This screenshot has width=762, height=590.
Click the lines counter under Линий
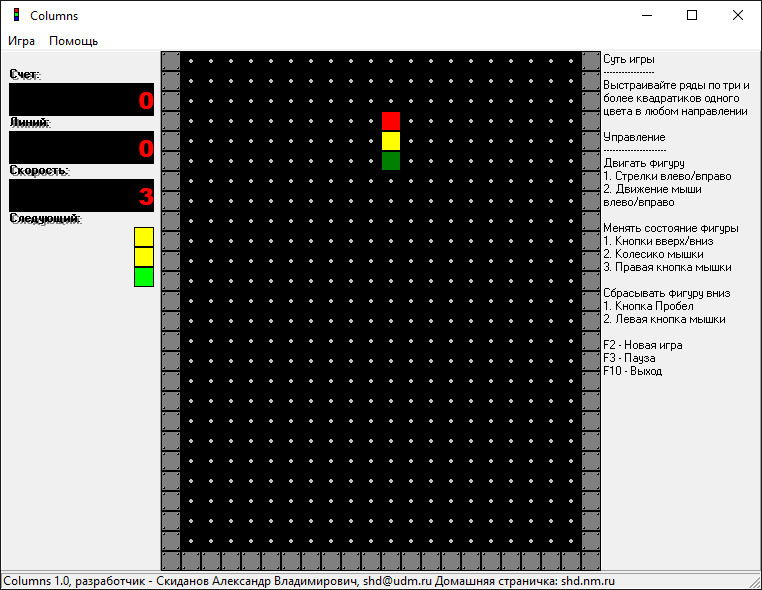[81, 147]
